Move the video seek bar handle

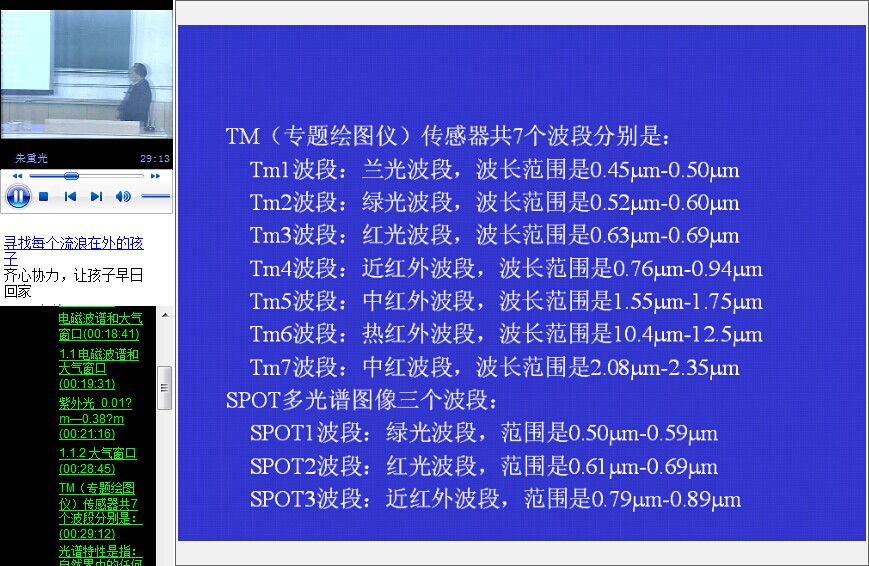(x=71, y=176)
